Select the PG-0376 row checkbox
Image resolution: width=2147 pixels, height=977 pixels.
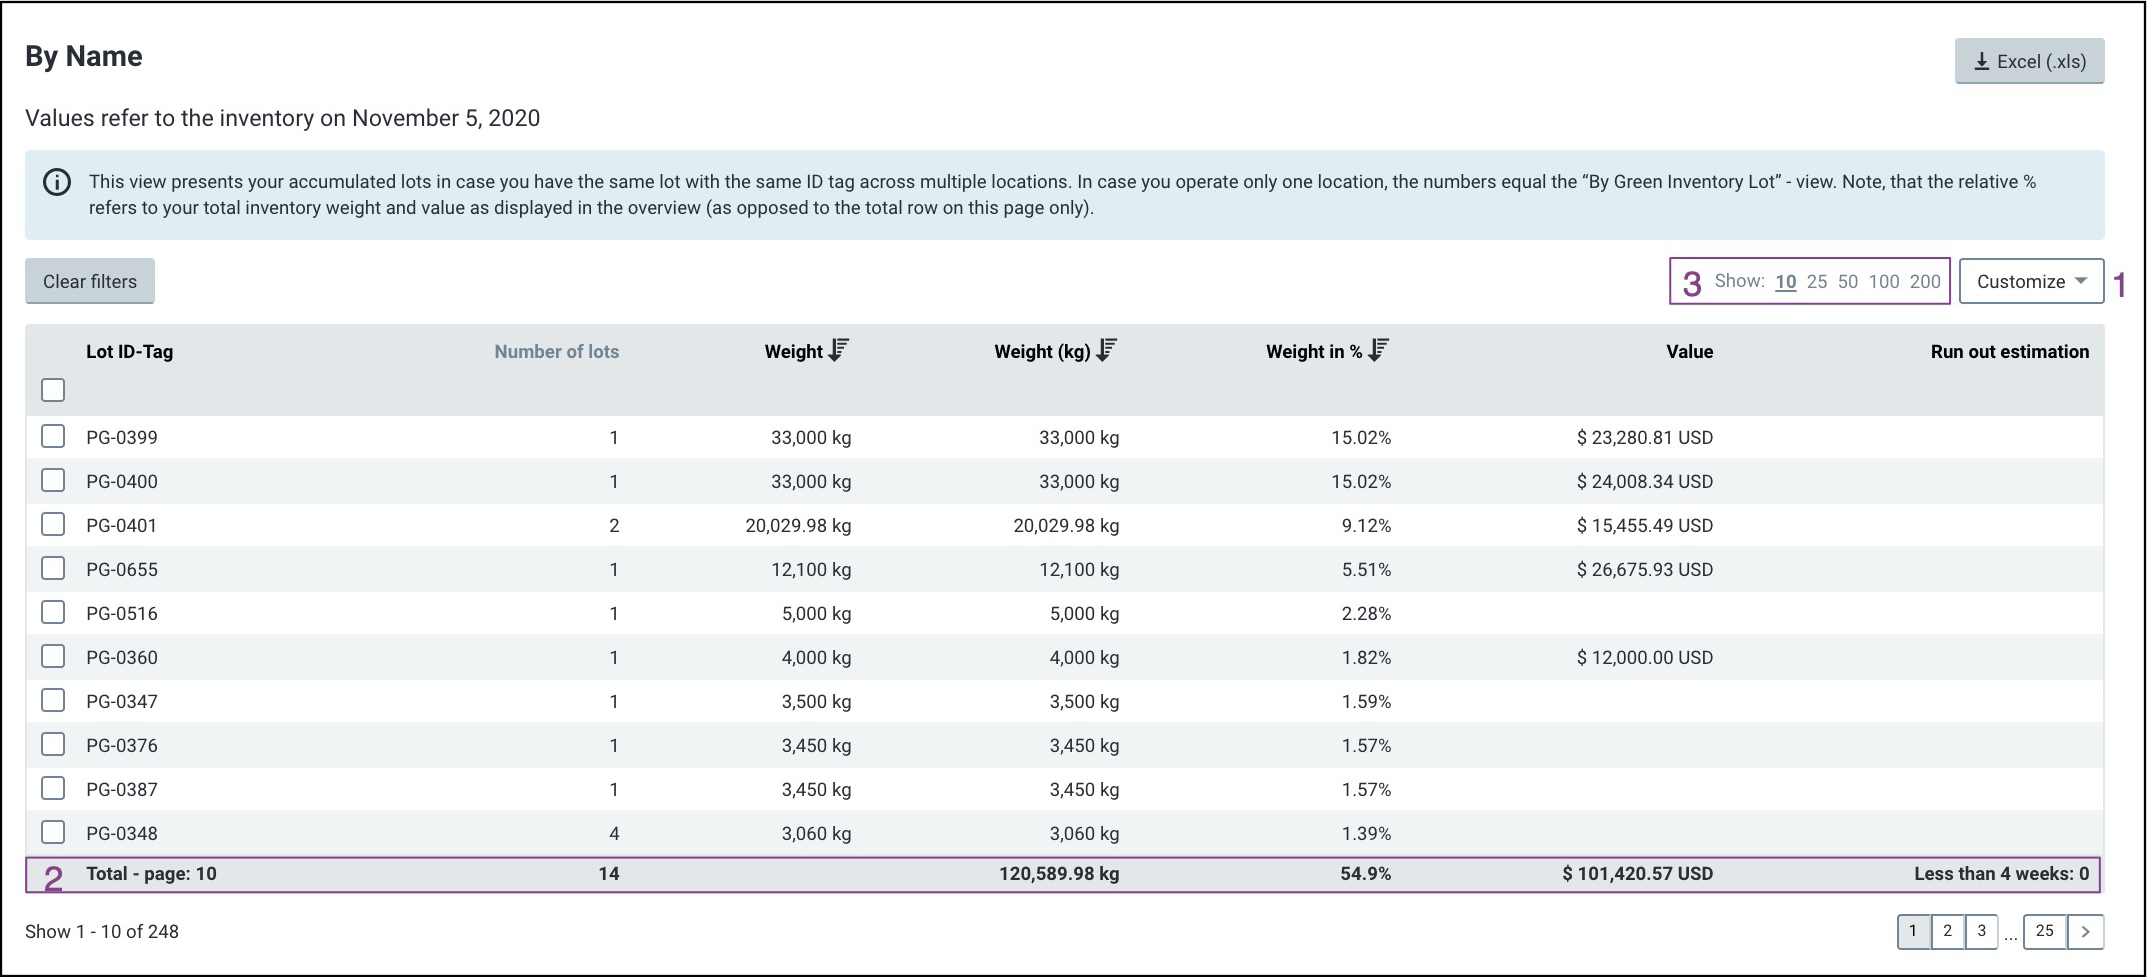click(53, 744)
